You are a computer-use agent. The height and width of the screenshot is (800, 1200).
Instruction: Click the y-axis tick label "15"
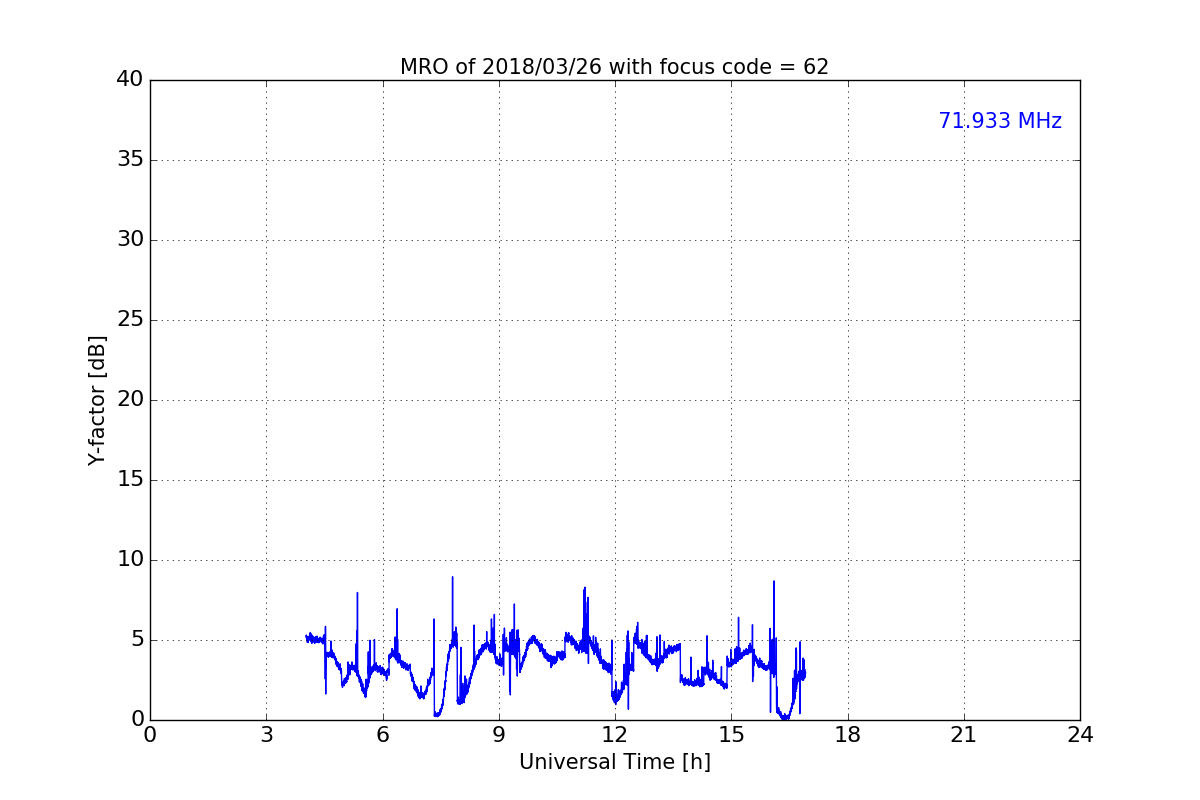pyautogui.click(x=130, y=480)
